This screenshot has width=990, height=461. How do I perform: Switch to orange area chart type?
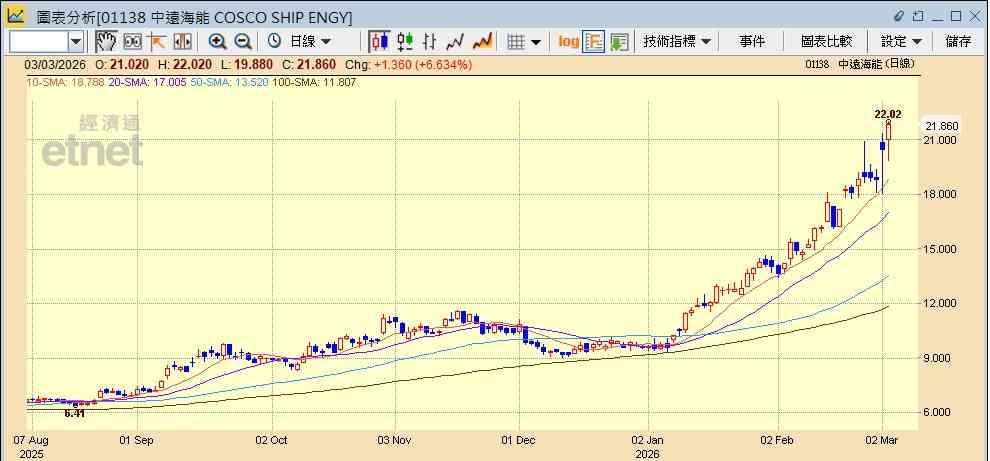click(482, 42)
